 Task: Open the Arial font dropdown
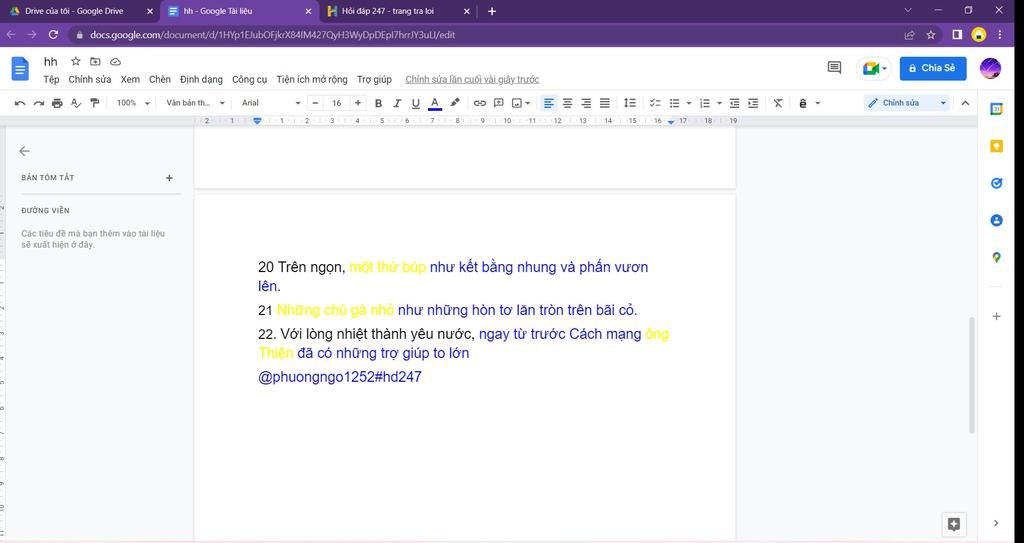tap(270, 103)
